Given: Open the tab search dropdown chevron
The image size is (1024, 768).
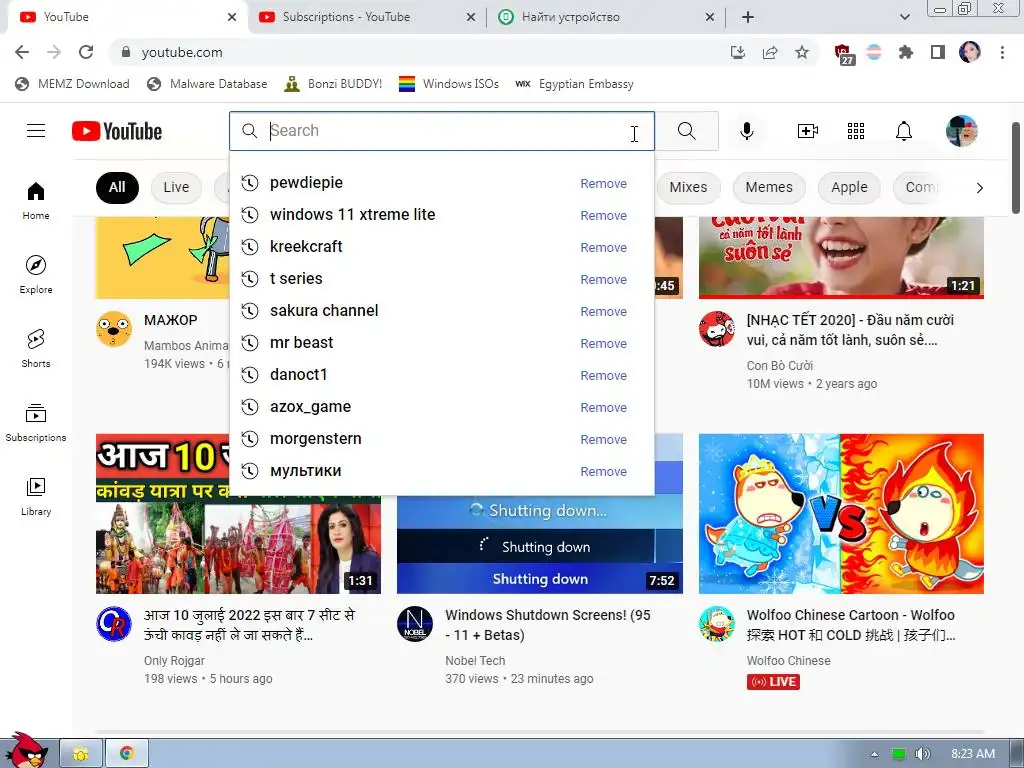Looking at the screenshot, I should (904, 17).
